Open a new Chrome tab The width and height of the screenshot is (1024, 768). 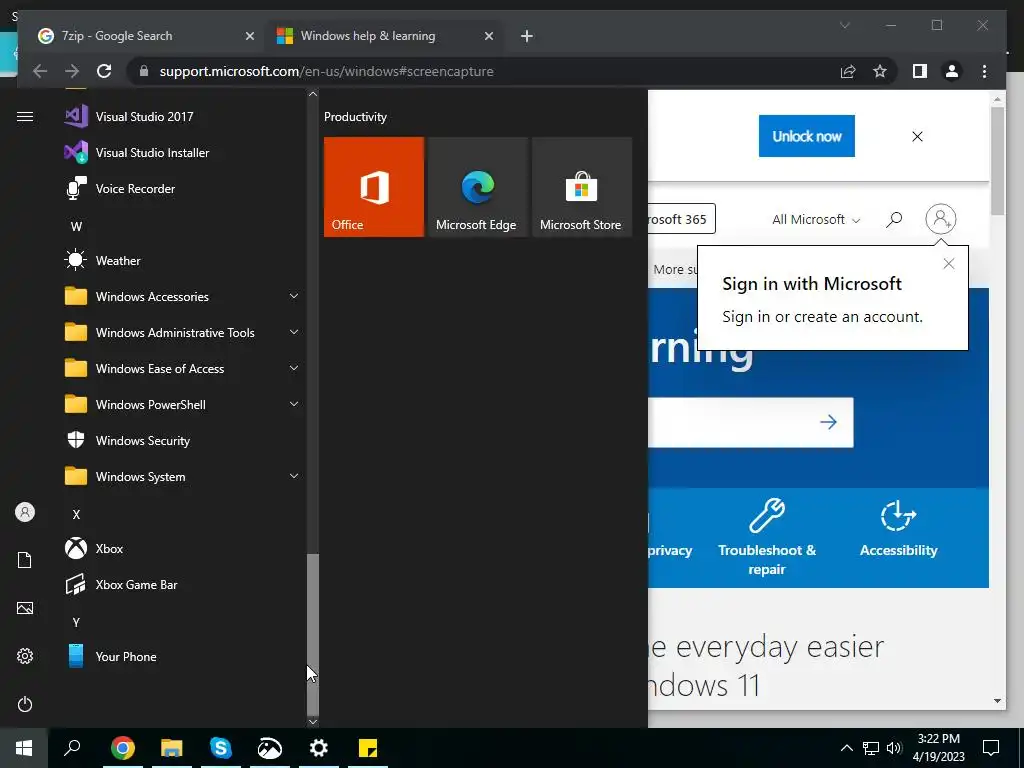coord(526,36)
